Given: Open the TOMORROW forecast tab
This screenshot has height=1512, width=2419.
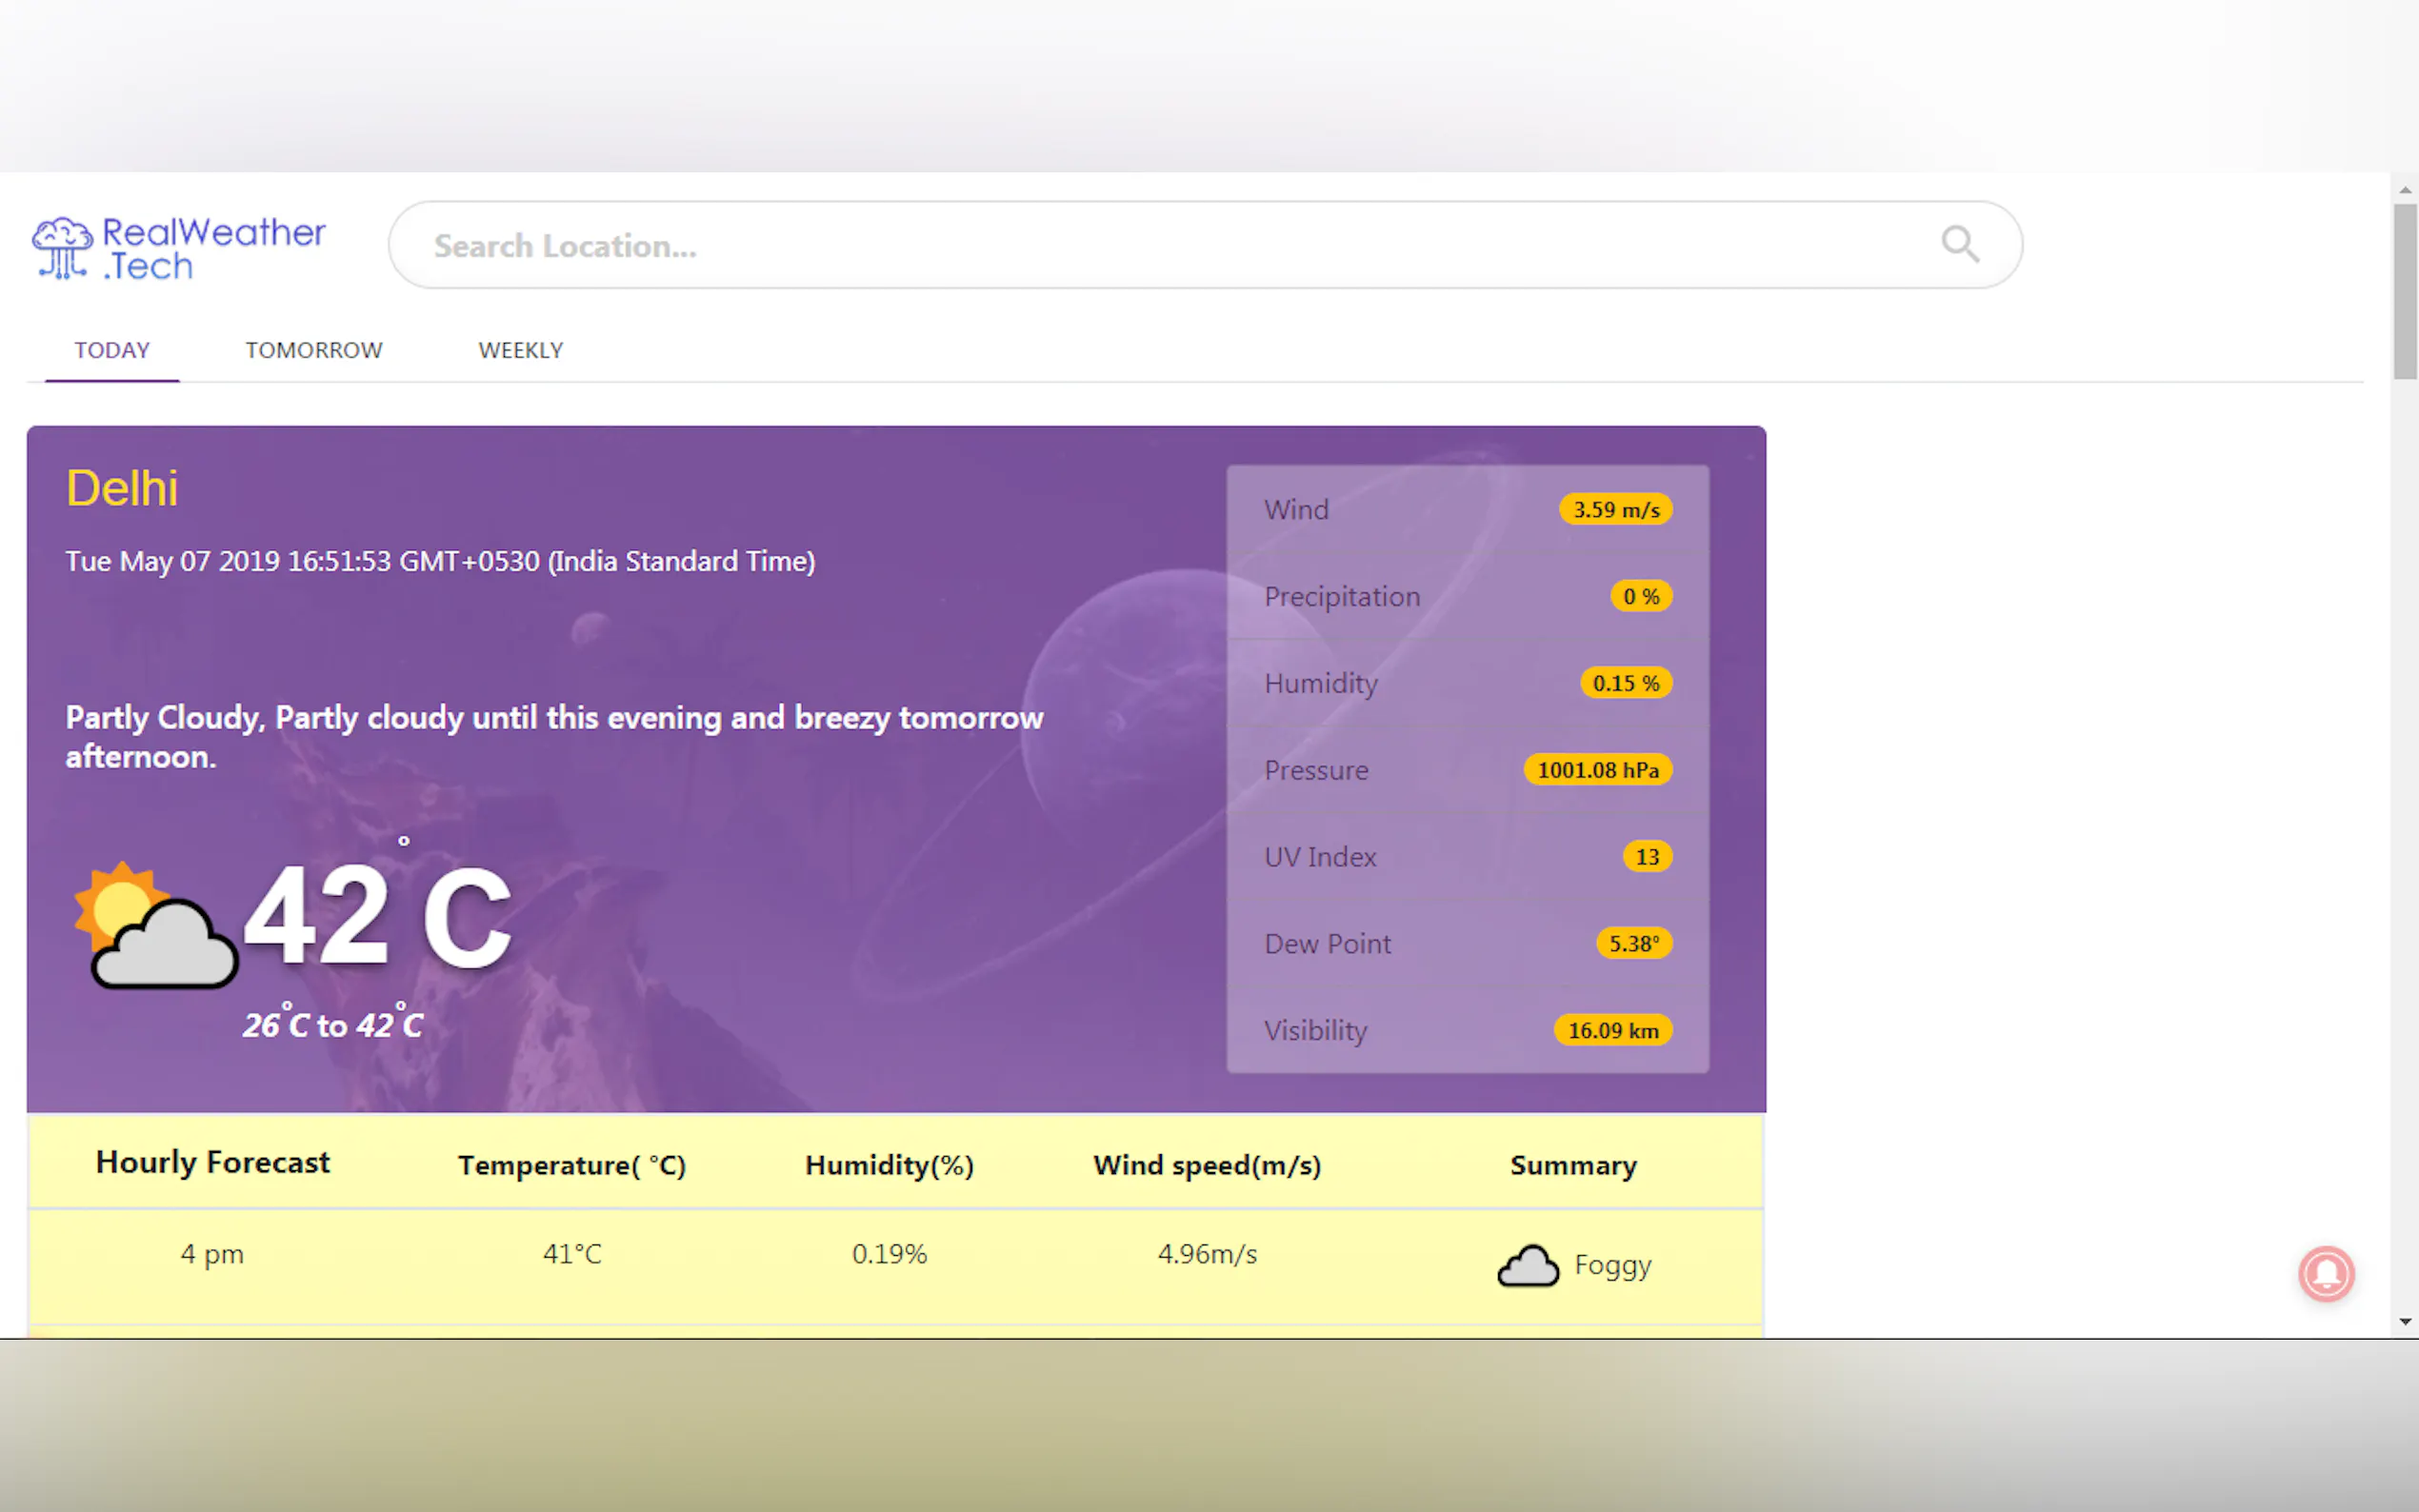Looking at the screenshot, I should 314,350.
